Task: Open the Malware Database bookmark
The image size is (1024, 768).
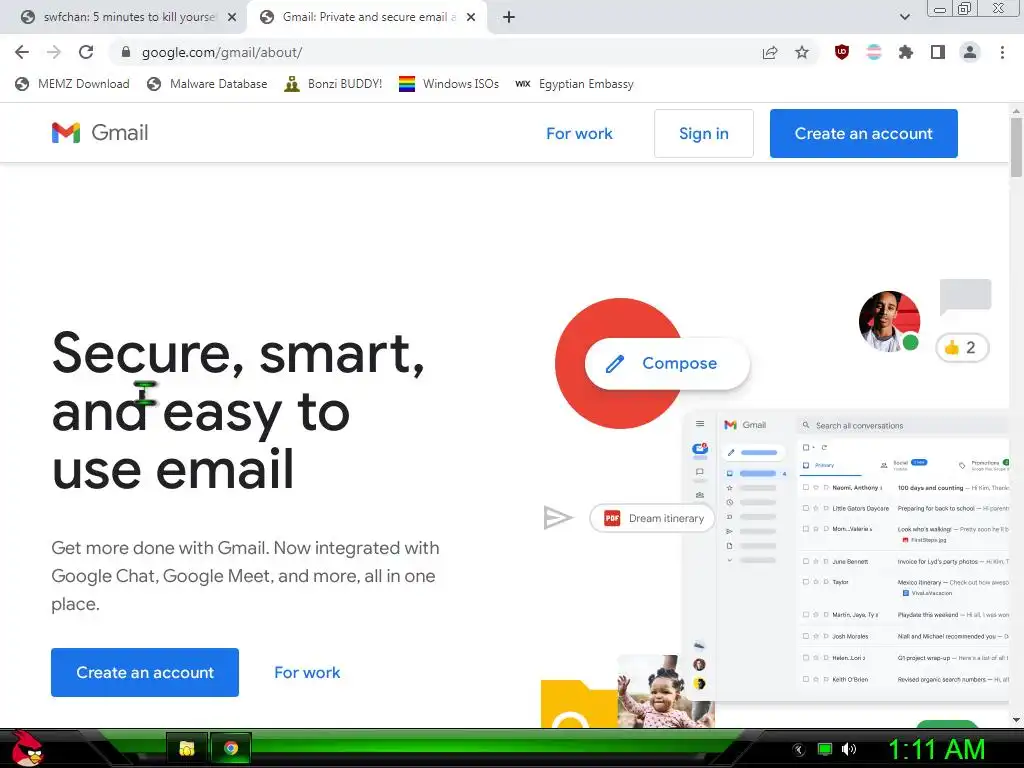Action: (x=207, y=84)
